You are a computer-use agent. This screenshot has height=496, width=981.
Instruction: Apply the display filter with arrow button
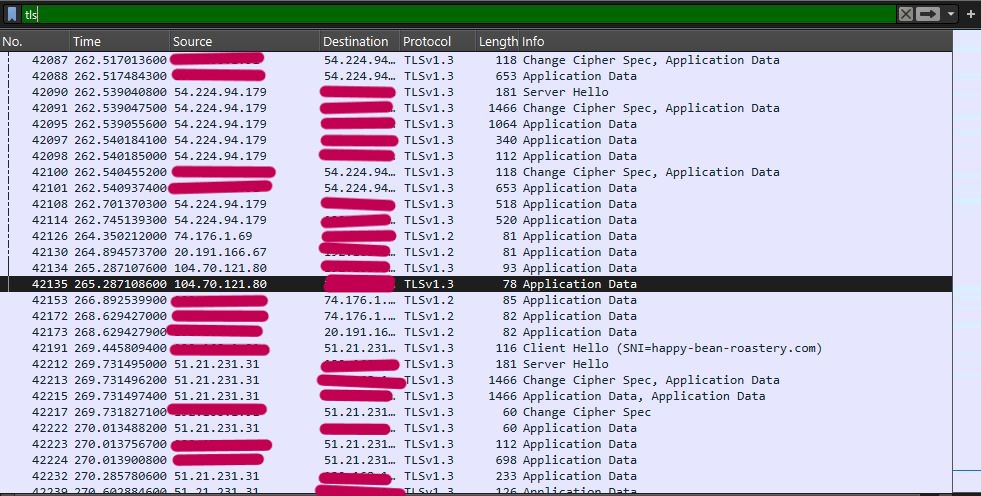point(929,14)
